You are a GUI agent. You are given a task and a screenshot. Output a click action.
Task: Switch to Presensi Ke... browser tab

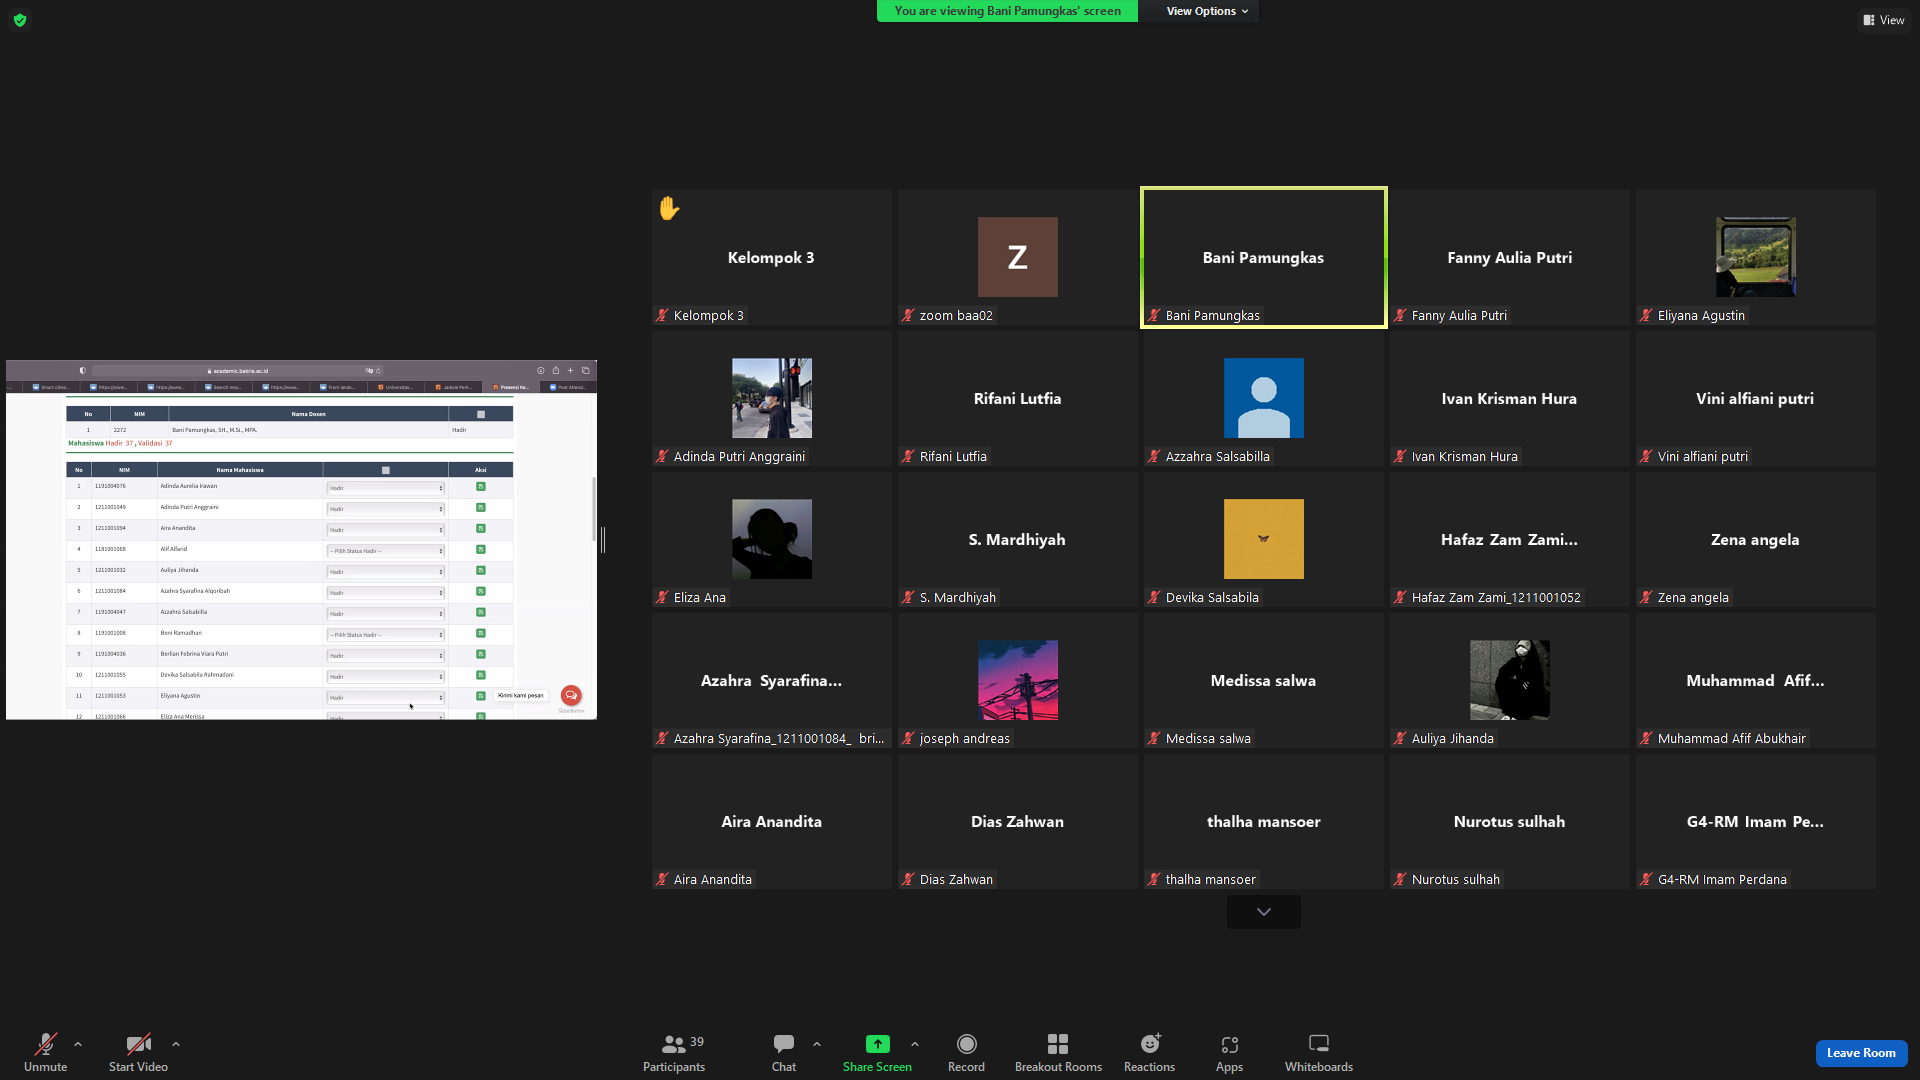(x=512, y=387)
